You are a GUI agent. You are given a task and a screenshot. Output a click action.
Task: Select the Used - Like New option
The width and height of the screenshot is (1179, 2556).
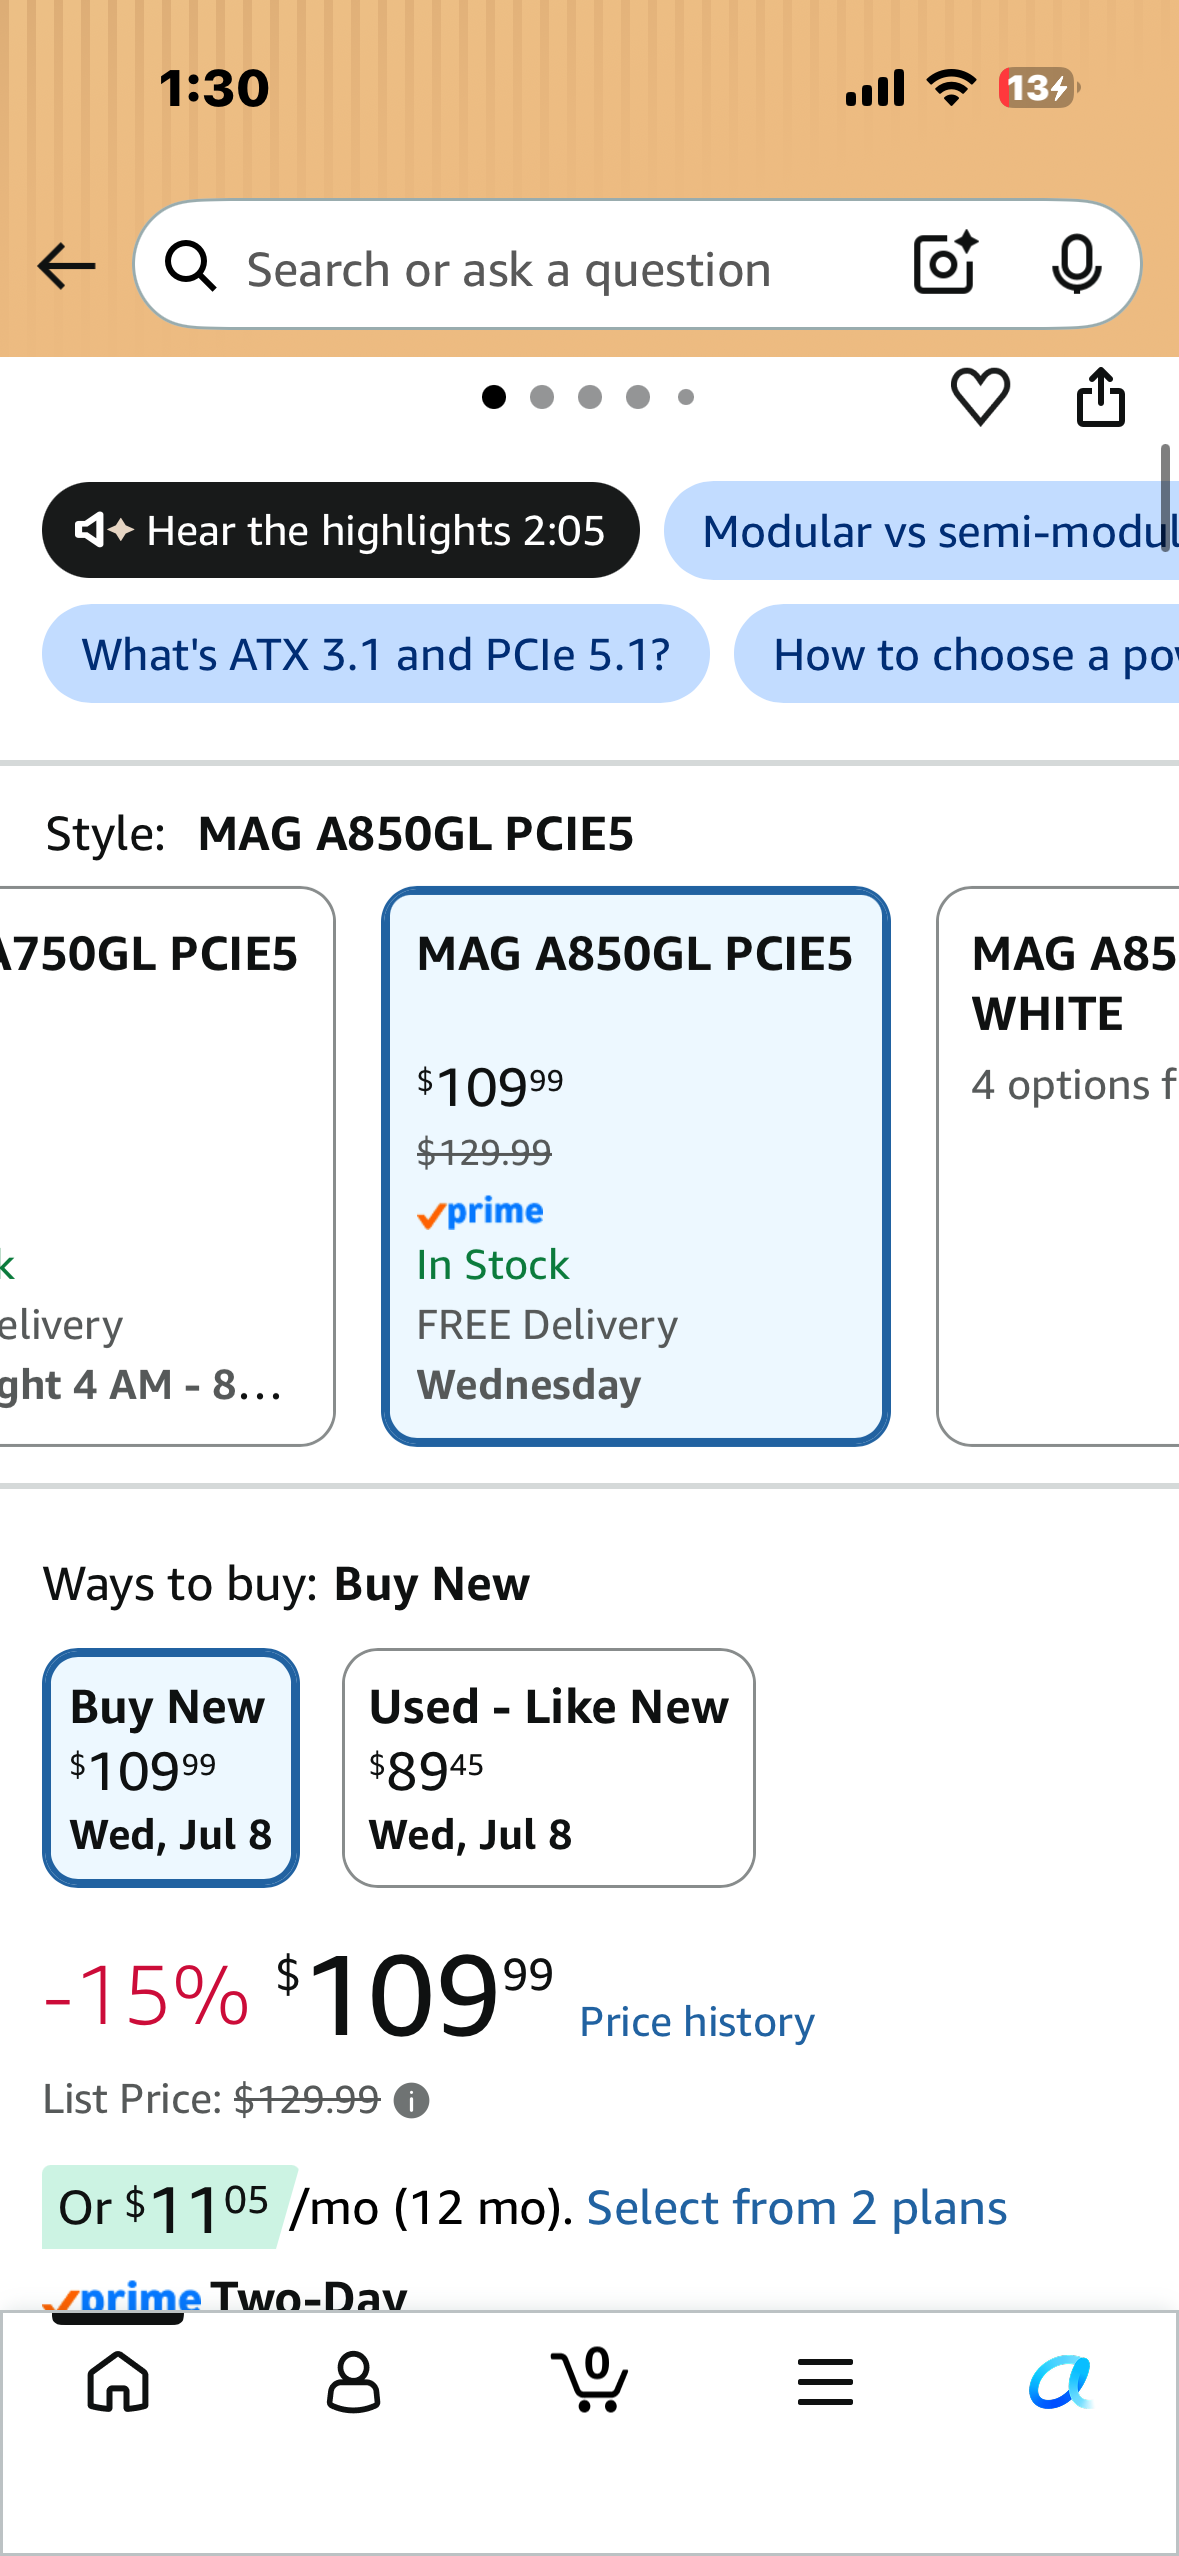pos(549,1768)
